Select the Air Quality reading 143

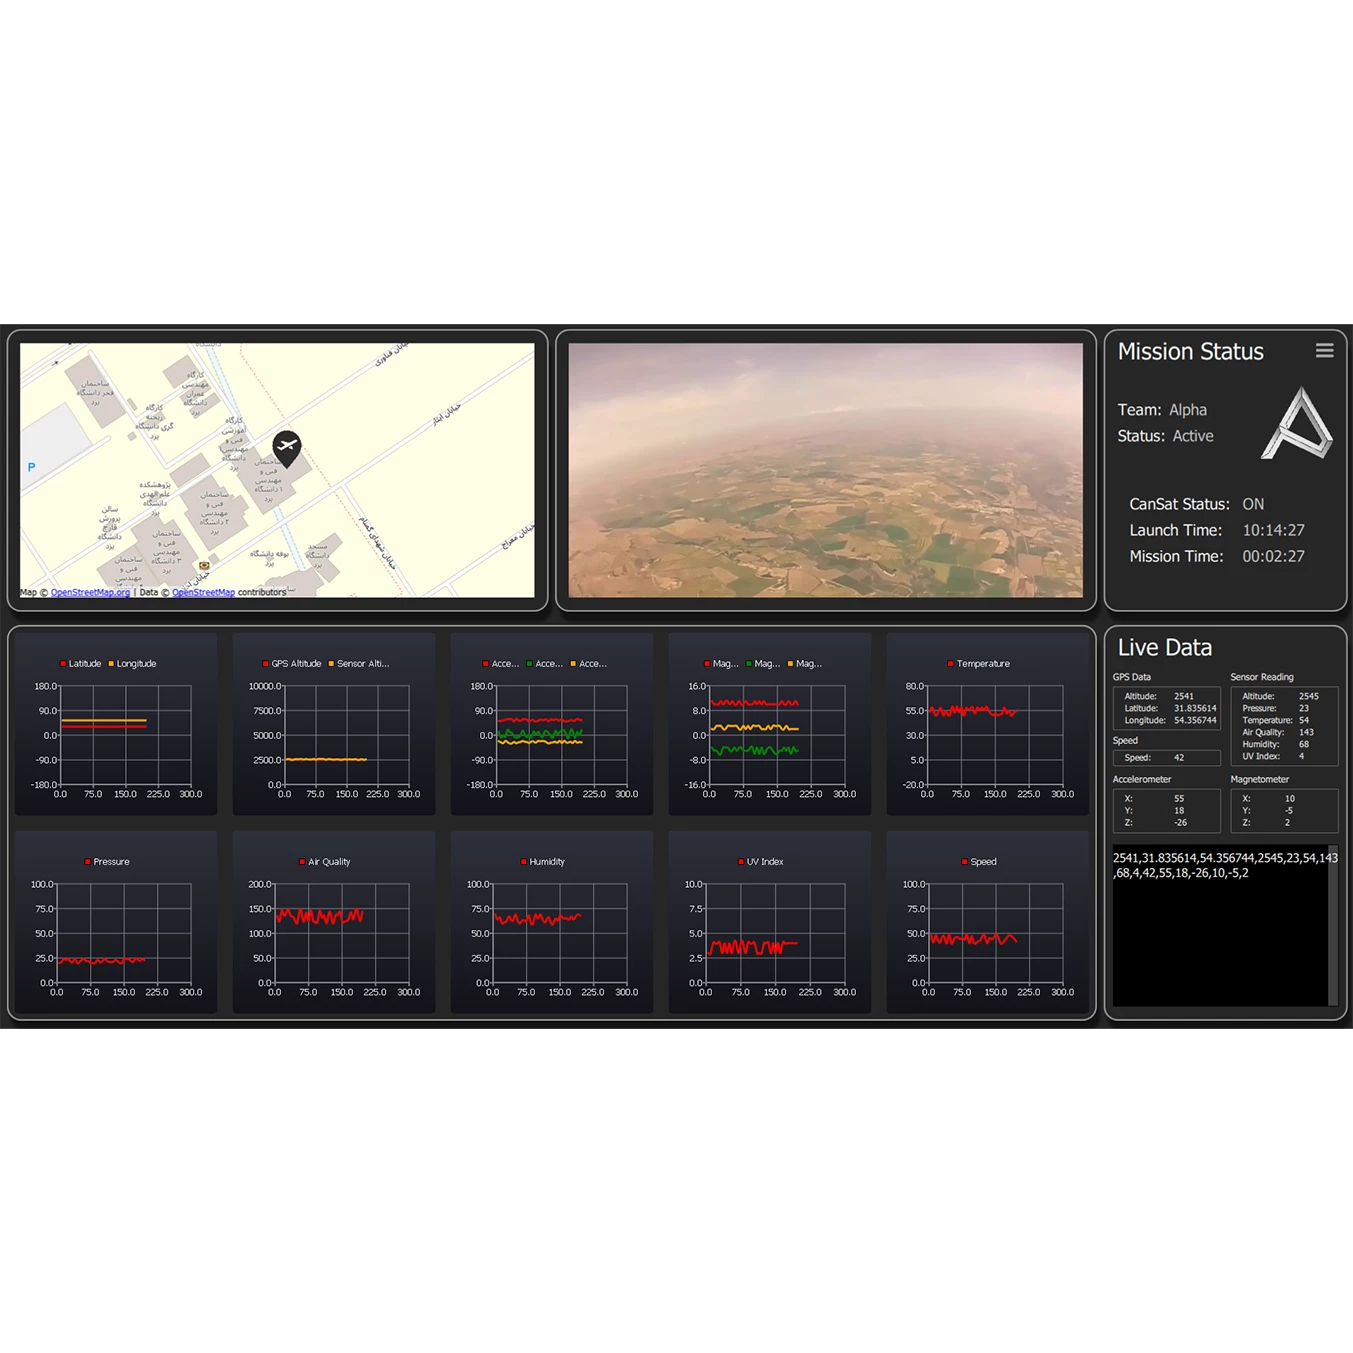(x=1306, y=732)
